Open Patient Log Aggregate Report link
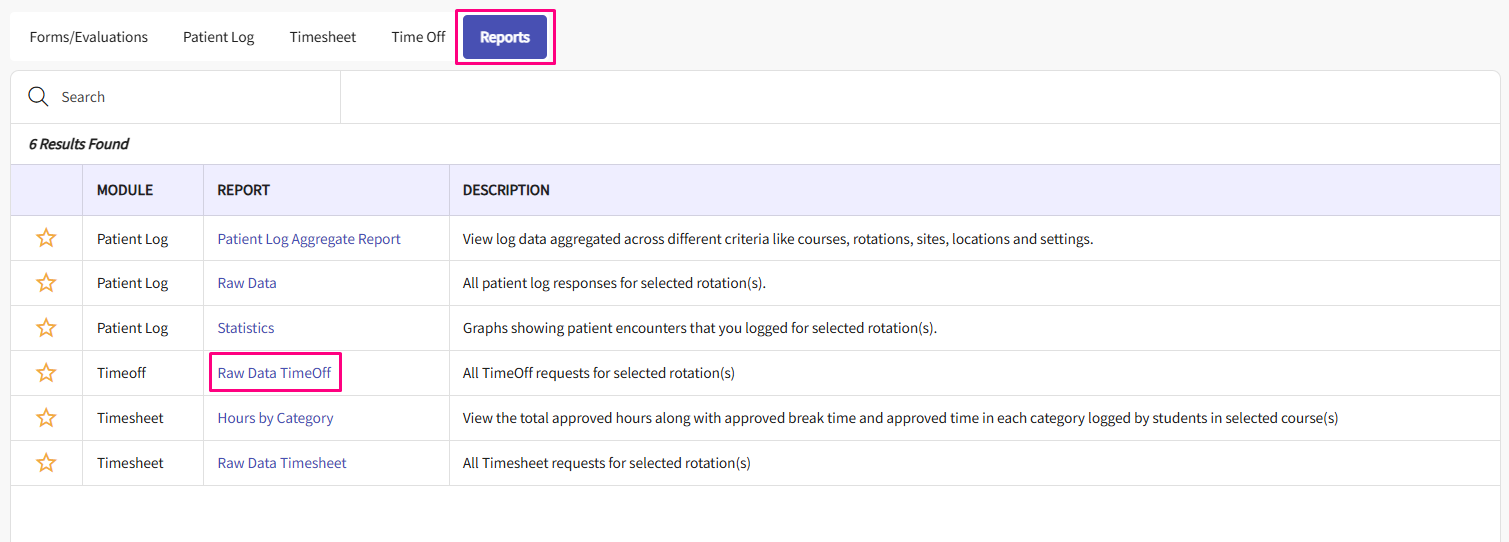 coord(309,239)
